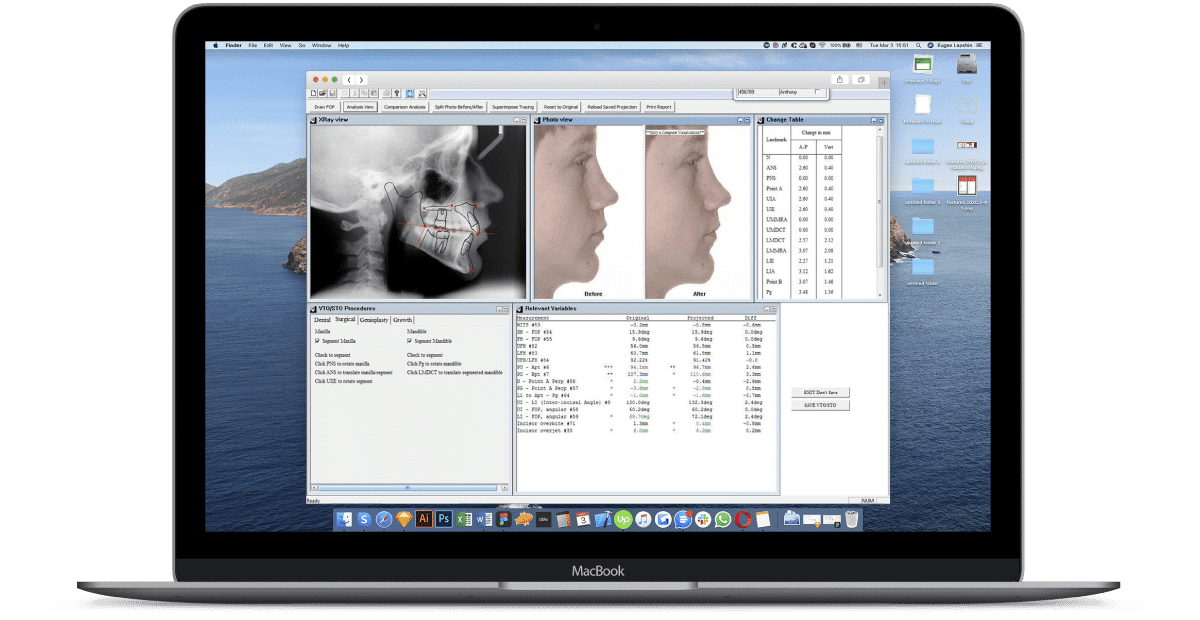Click the Before profile photo
The height and width of the screenshot is (620, 1200).
(x=587, y=212)
